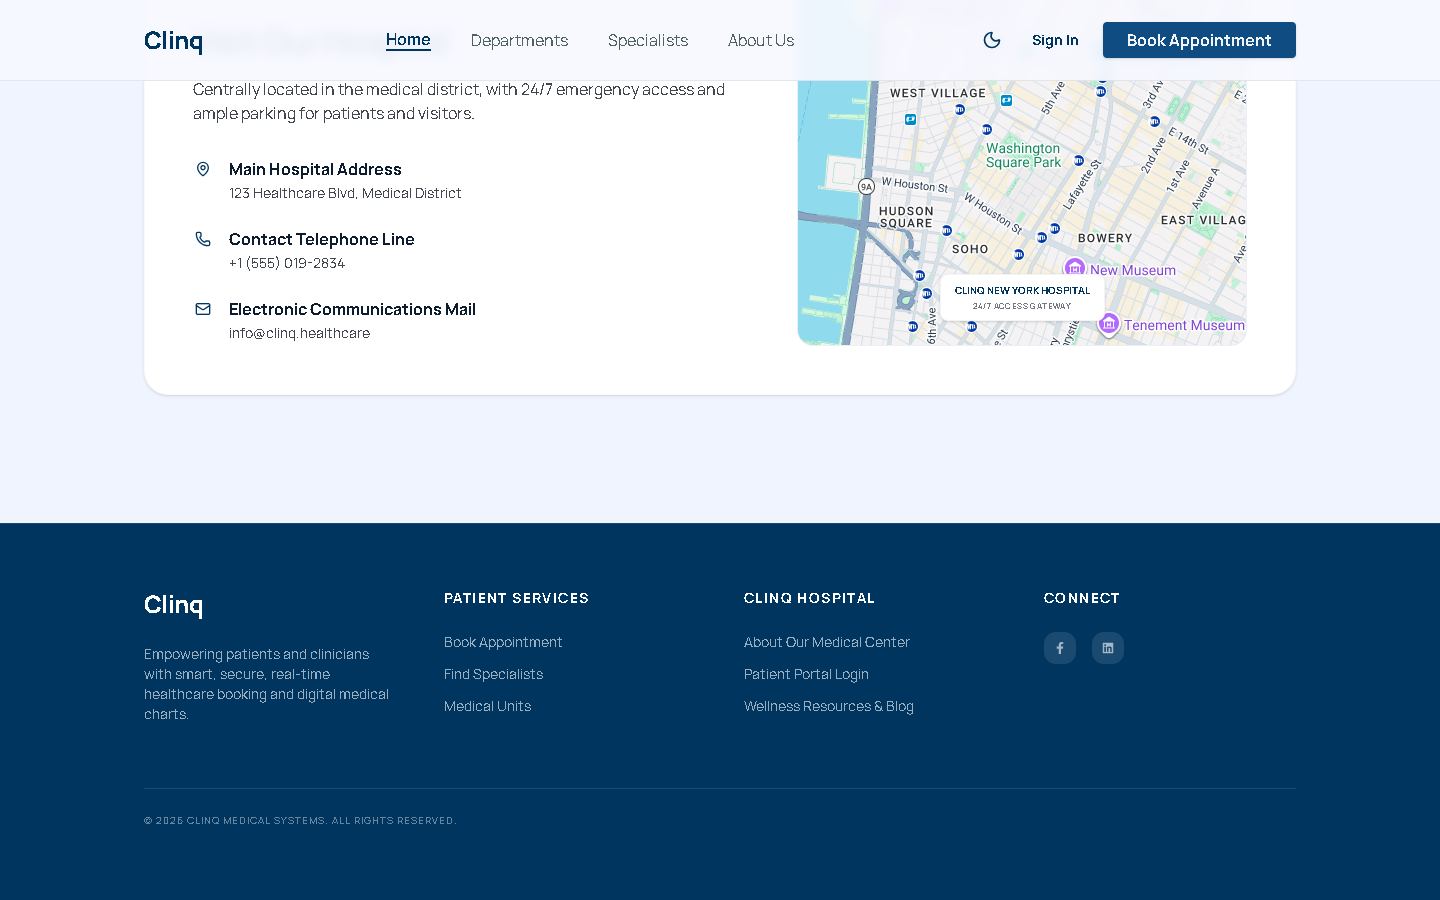Click the Tenement Museum marker on the map
This screenshot has width=1440, height=900.
(x=1108, y=324)
